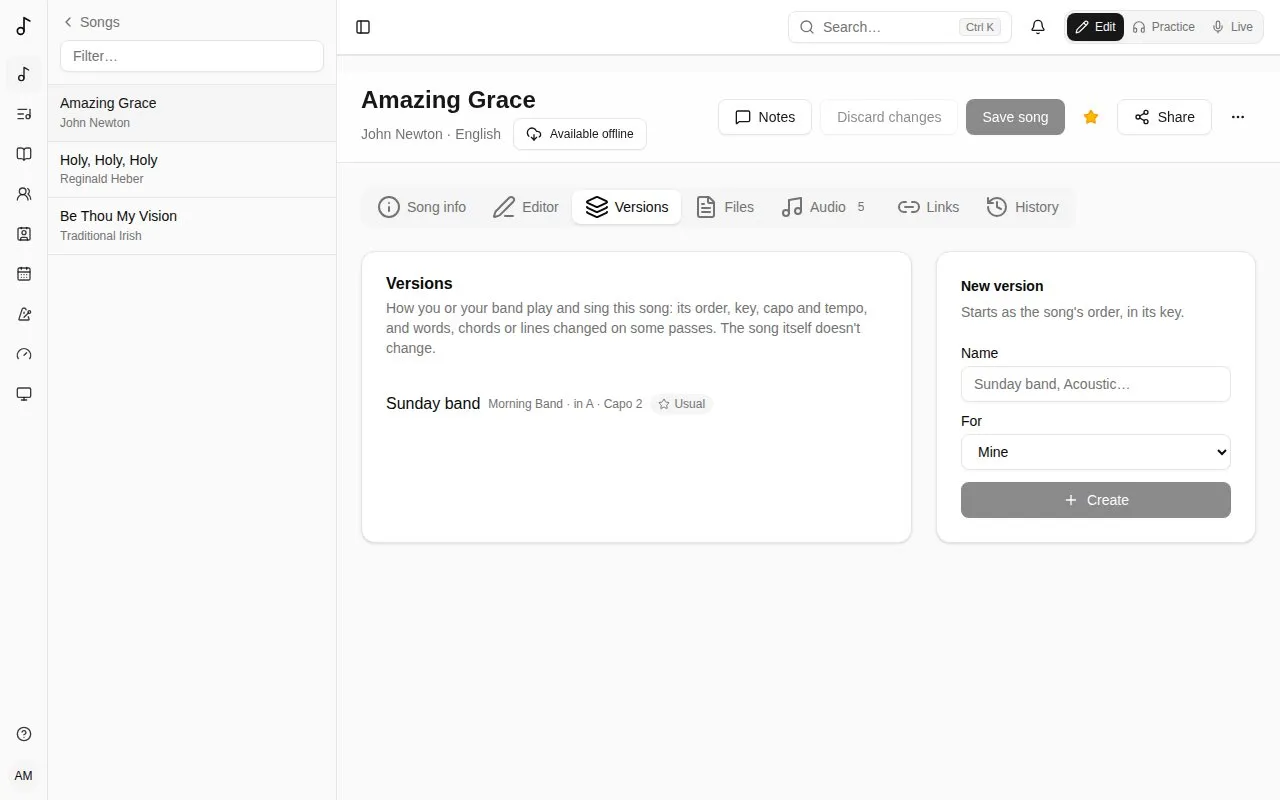This screenshot has width=1280, height=800.
Task: Open the Links tab
Action: (928, 207)
